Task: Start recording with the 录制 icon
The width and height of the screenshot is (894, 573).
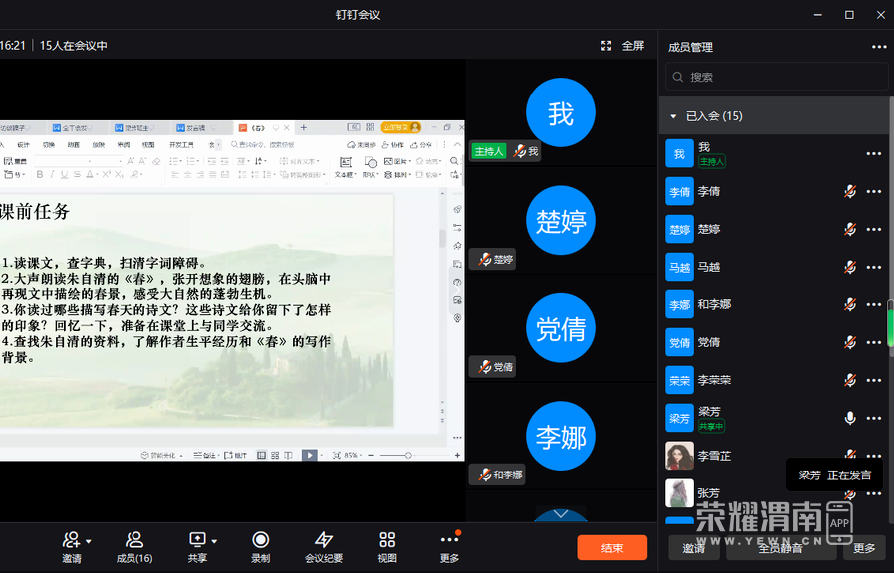Action: click(260, 540)
